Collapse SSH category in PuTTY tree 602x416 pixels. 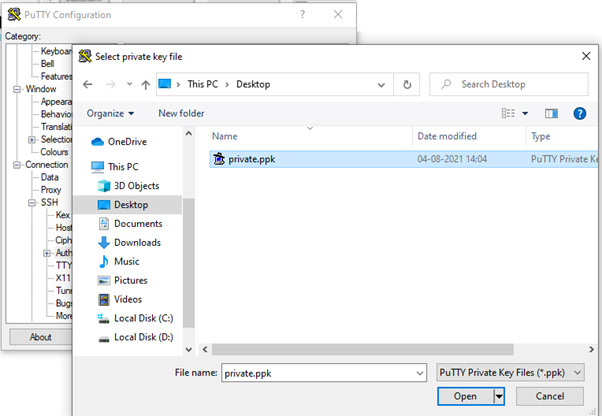[x=32, y=203]
